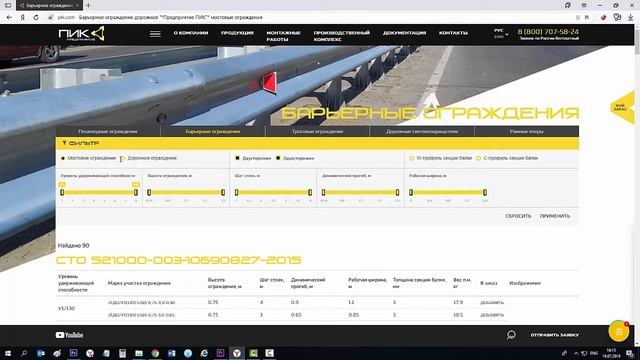The image size is (640, 360).
Task: Open a new browser tab with plus
Action: (x=89, y=5)
